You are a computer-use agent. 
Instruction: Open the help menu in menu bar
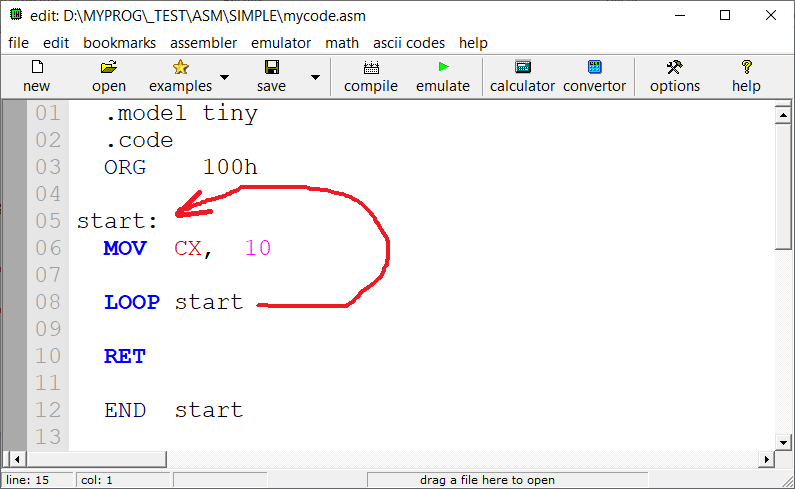click(473, 43)
